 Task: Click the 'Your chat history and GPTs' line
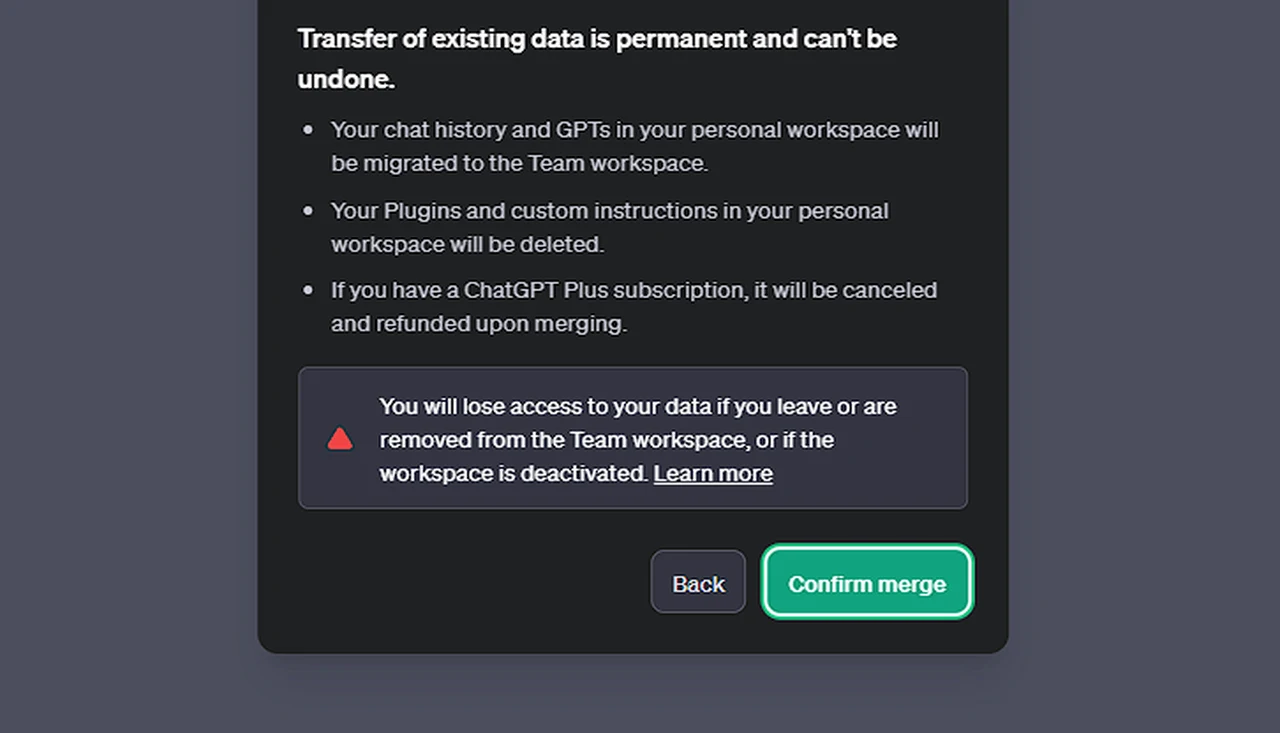click(635, 130)
